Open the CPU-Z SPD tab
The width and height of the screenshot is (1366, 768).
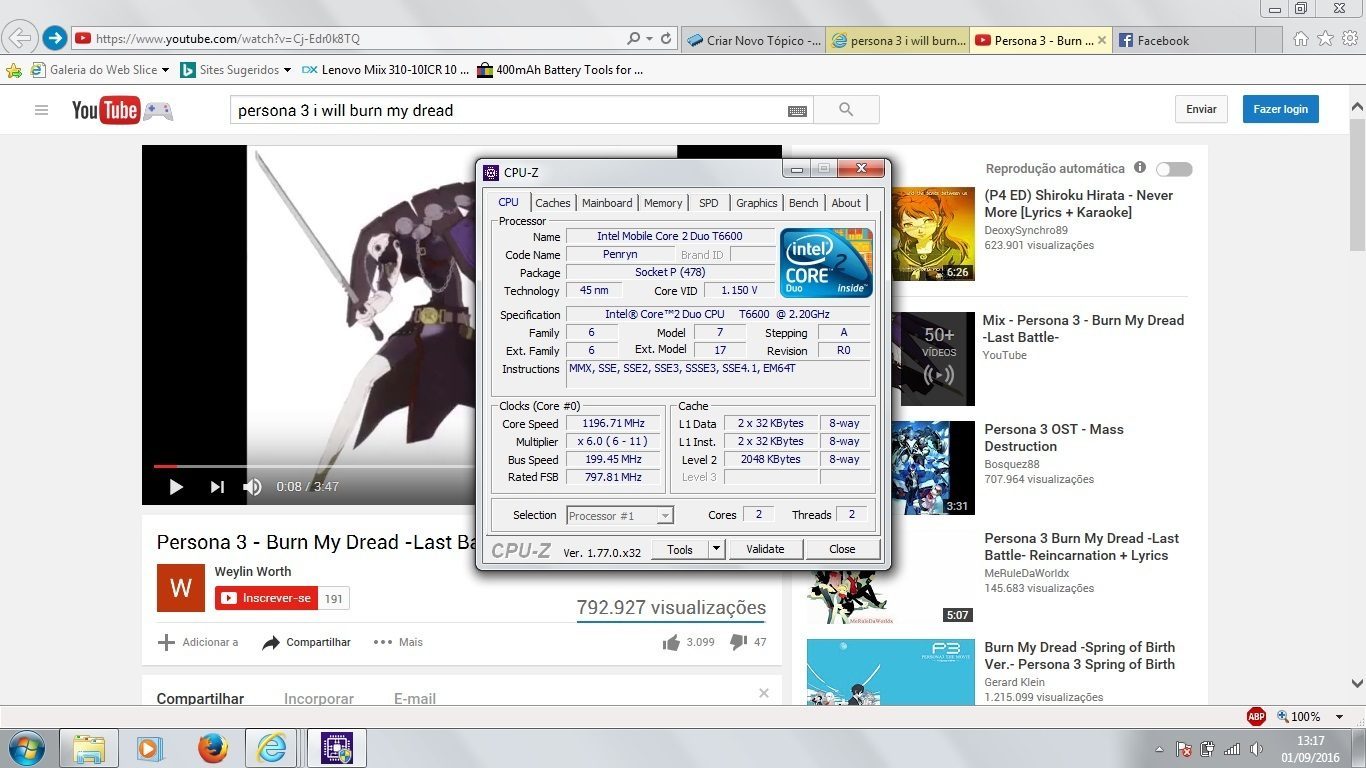[708, 203]
